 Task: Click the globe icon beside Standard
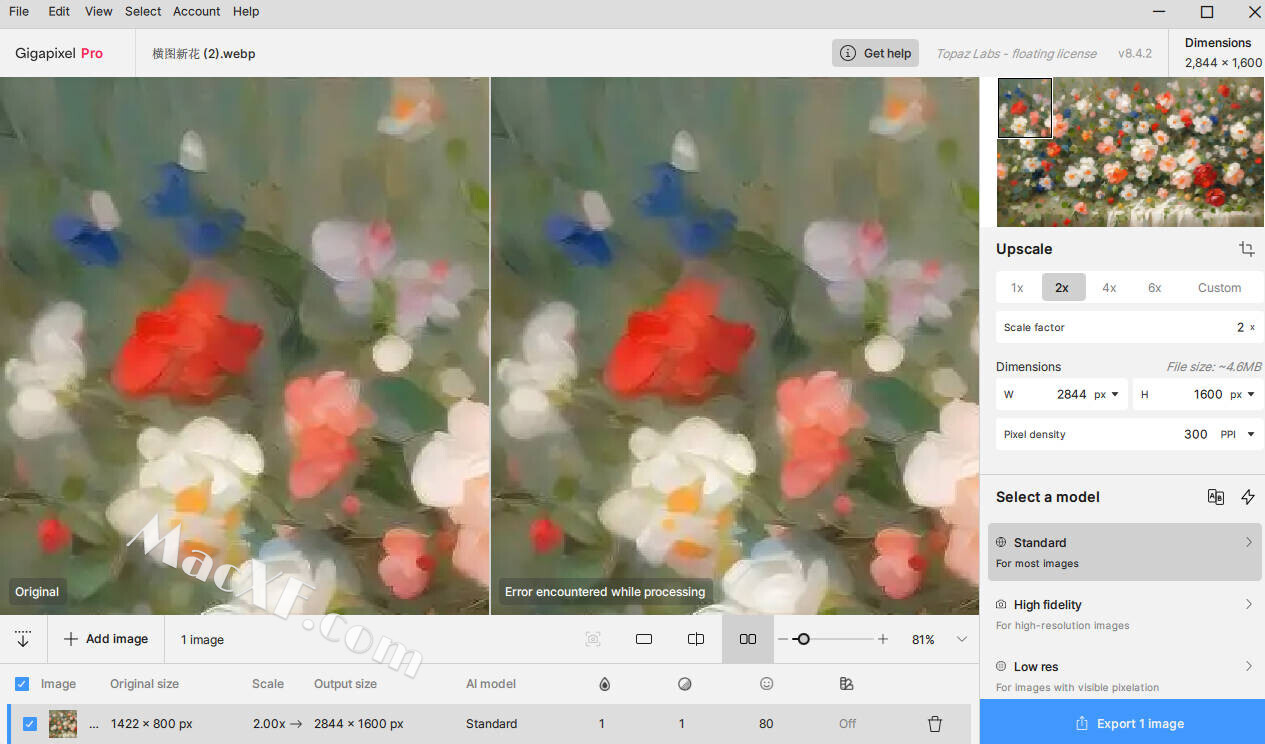[1001, 542]
